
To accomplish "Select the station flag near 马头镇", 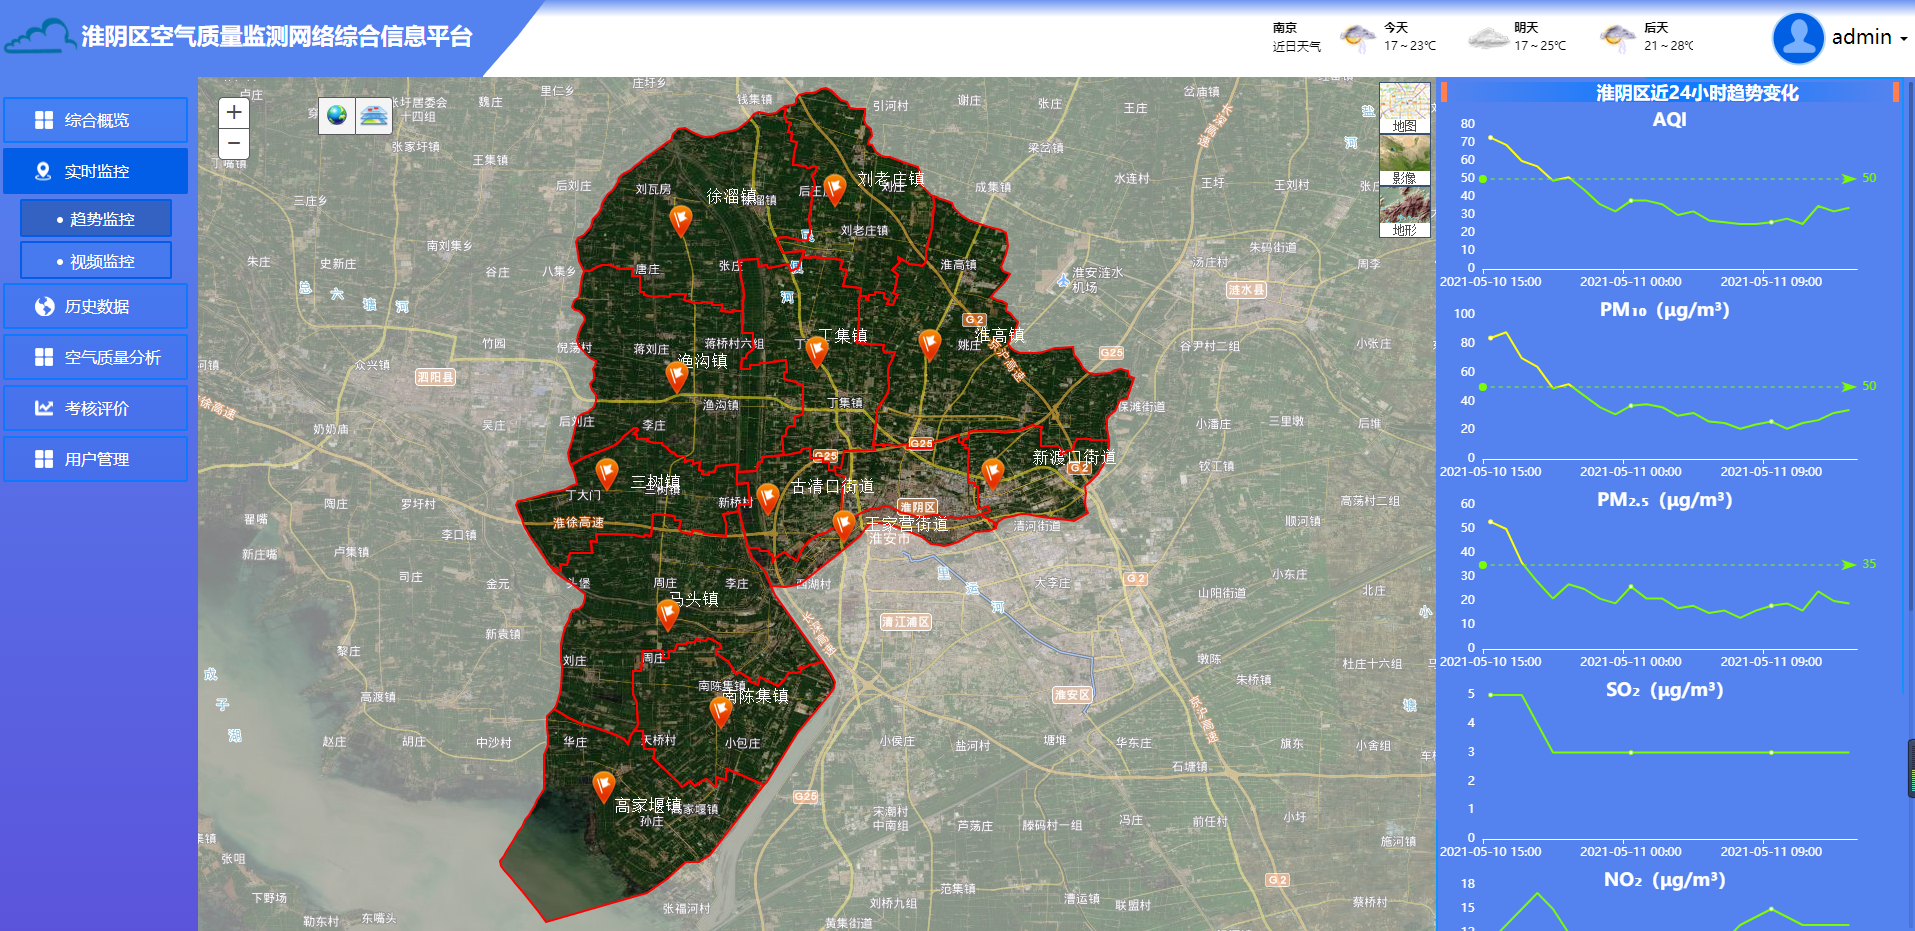I will click(x=668, y=611).
